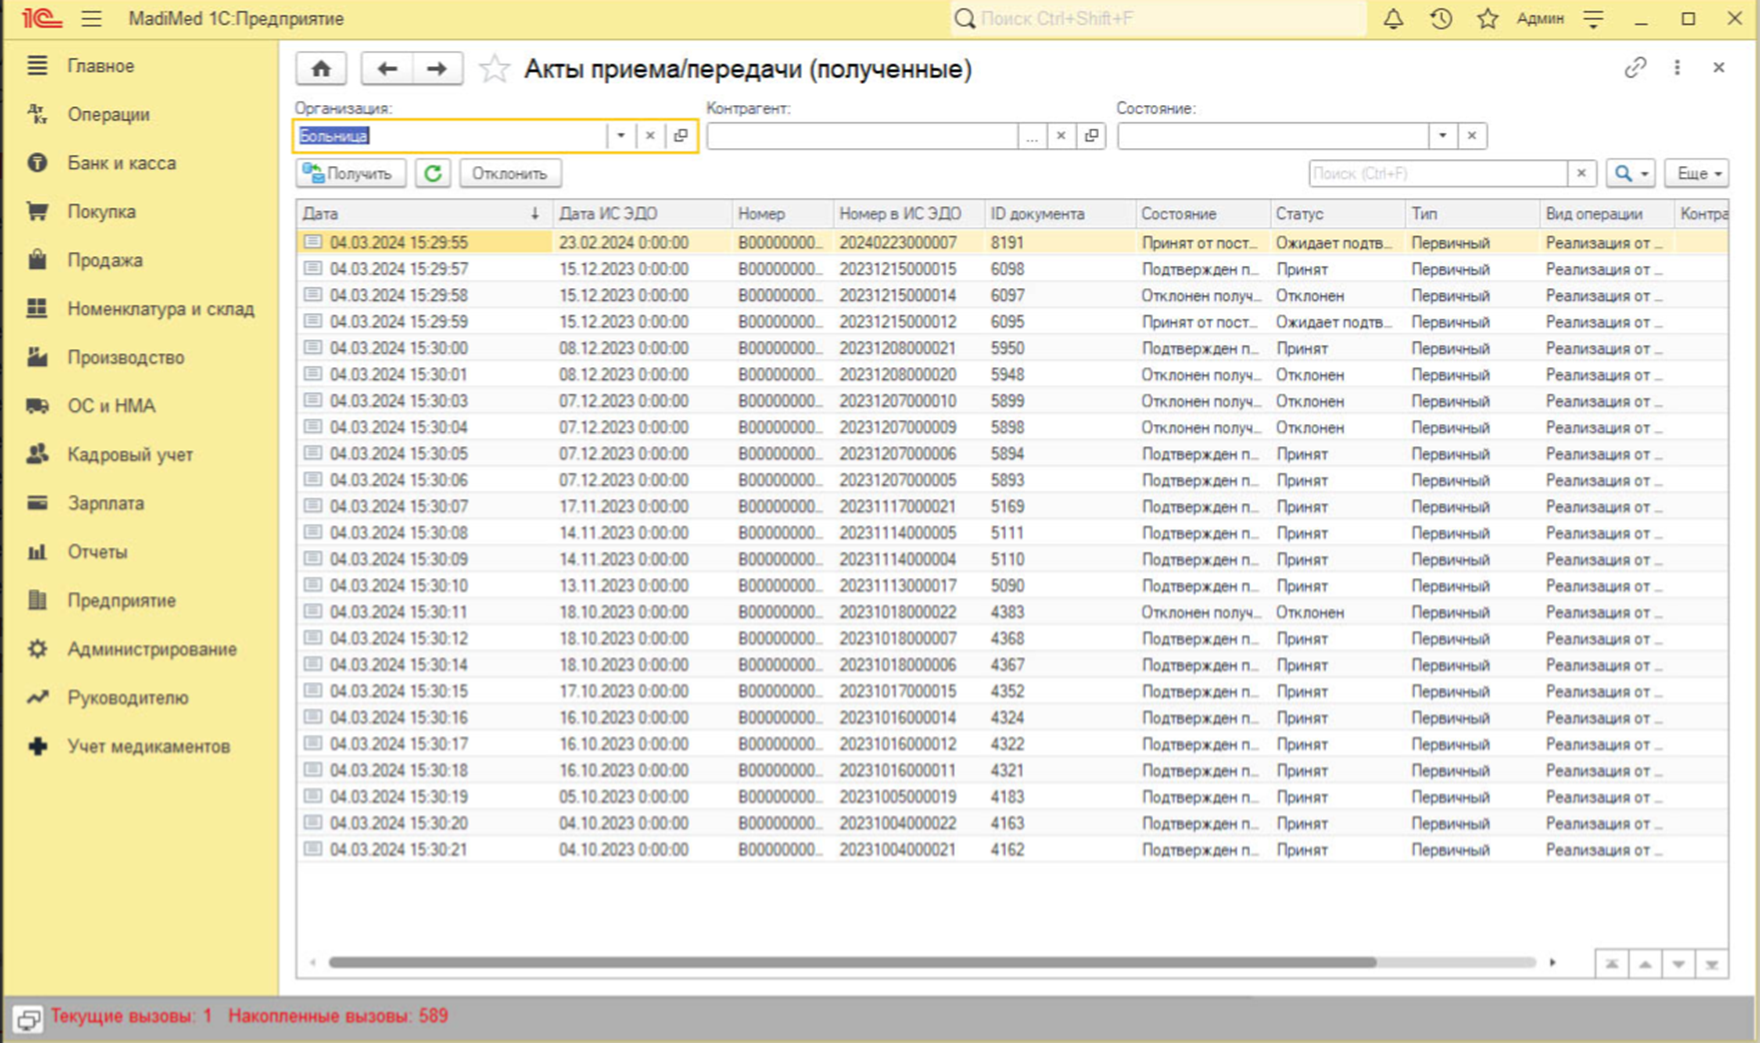Go back with the left arrow
The height and width of the screenshot is (1043, 1760).
click(x=386, y=69)
